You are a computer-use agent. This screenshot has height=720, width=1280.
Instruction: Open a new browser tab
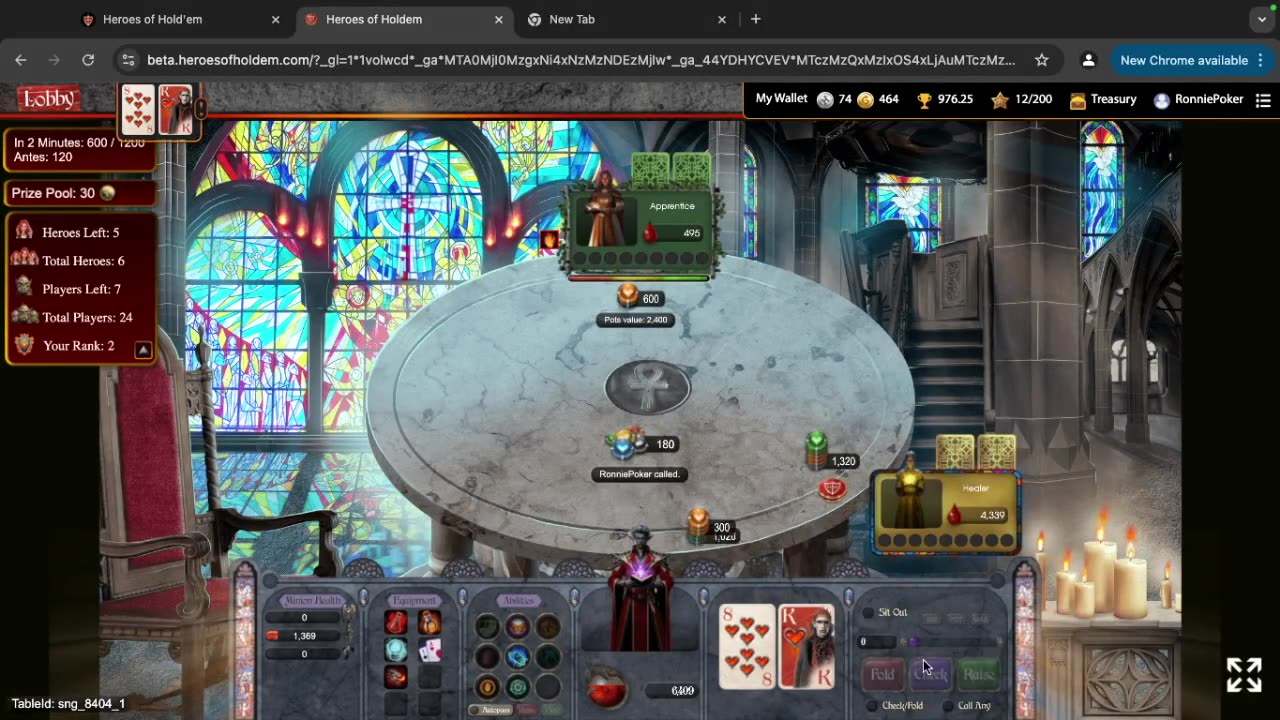[x=755, y=19]
